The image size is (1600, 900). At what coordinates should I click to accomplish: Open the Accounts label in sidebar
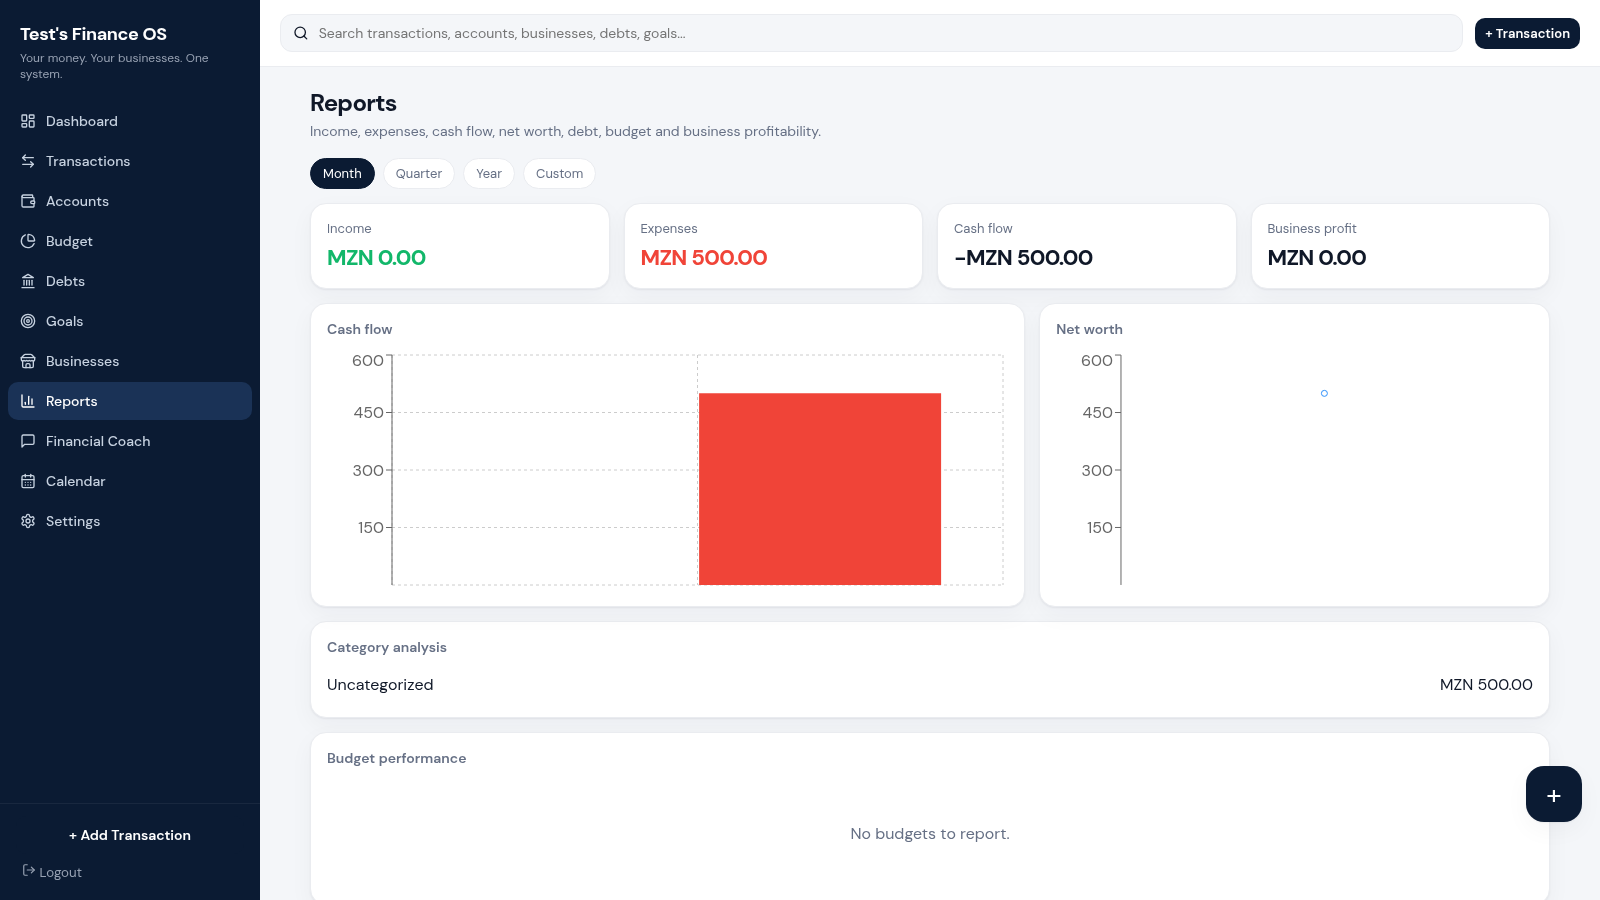pos(77,201)
